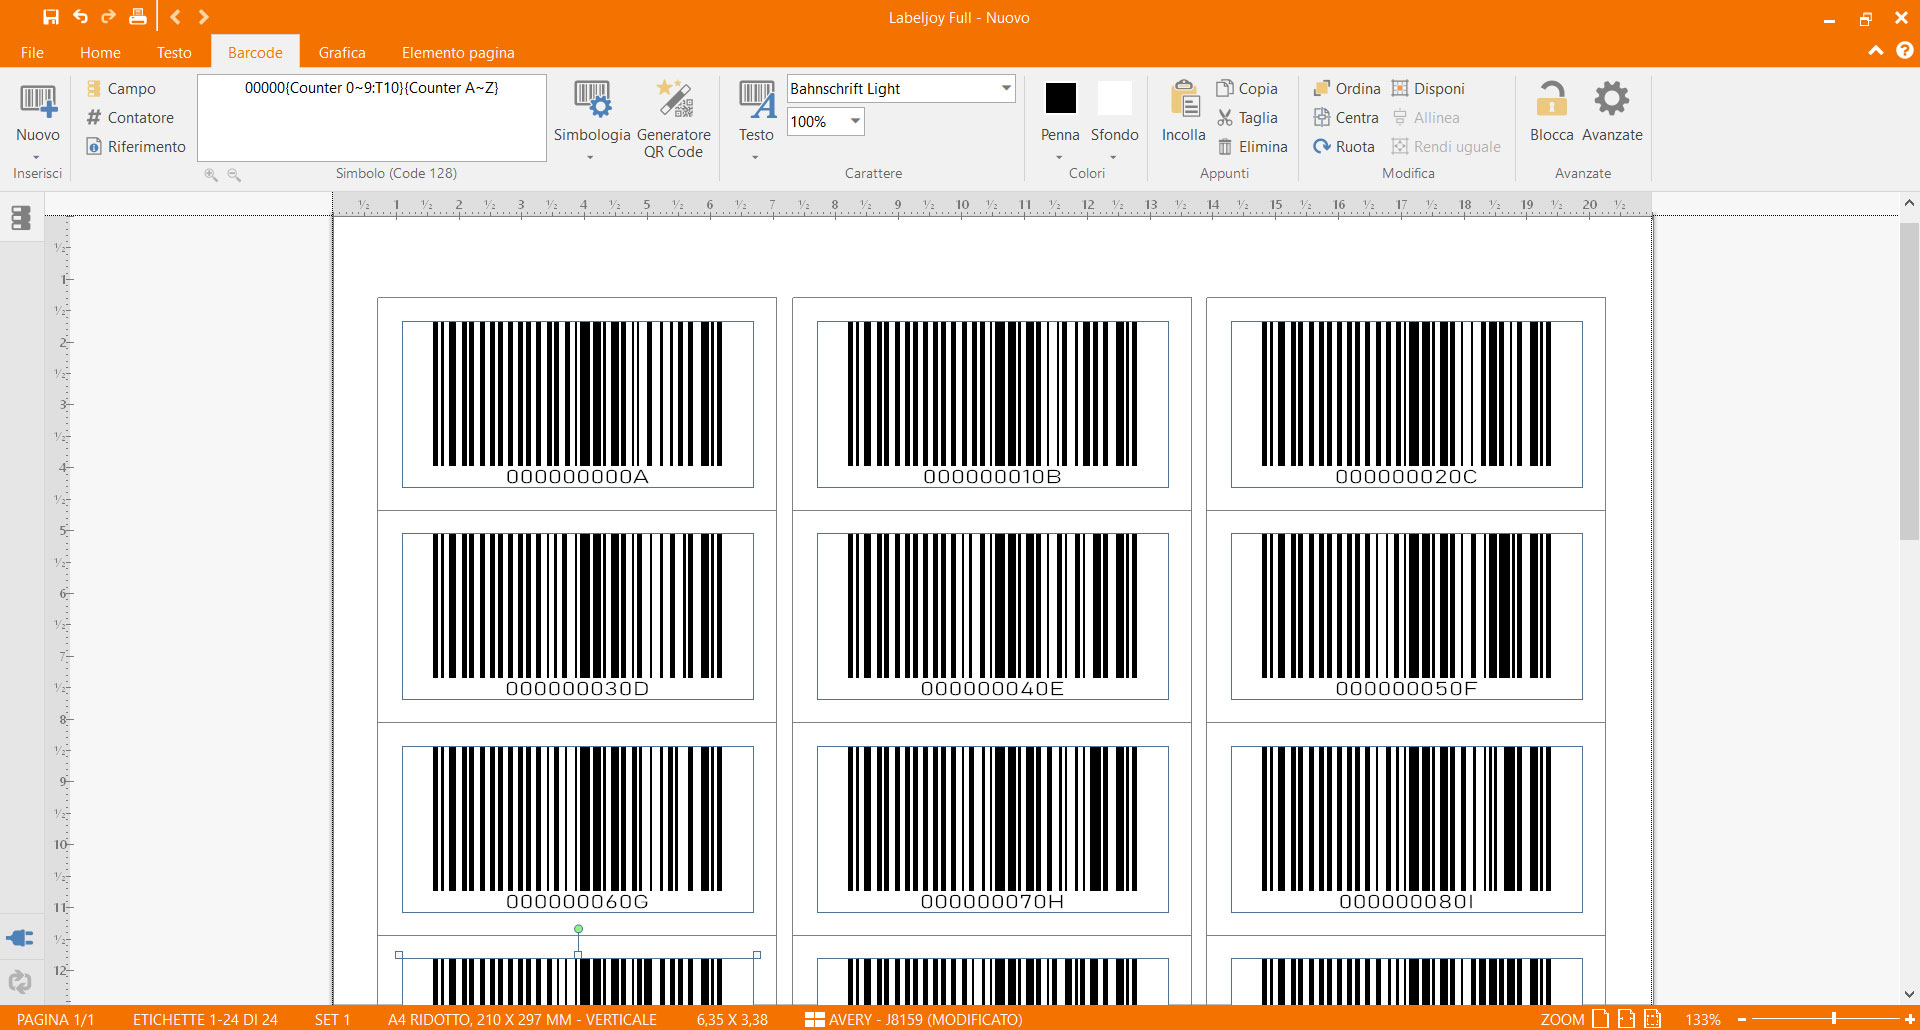Click the Print icon in title bar
The height and width of the screenshot is (1030, 1920).
[x=138, y=17]
